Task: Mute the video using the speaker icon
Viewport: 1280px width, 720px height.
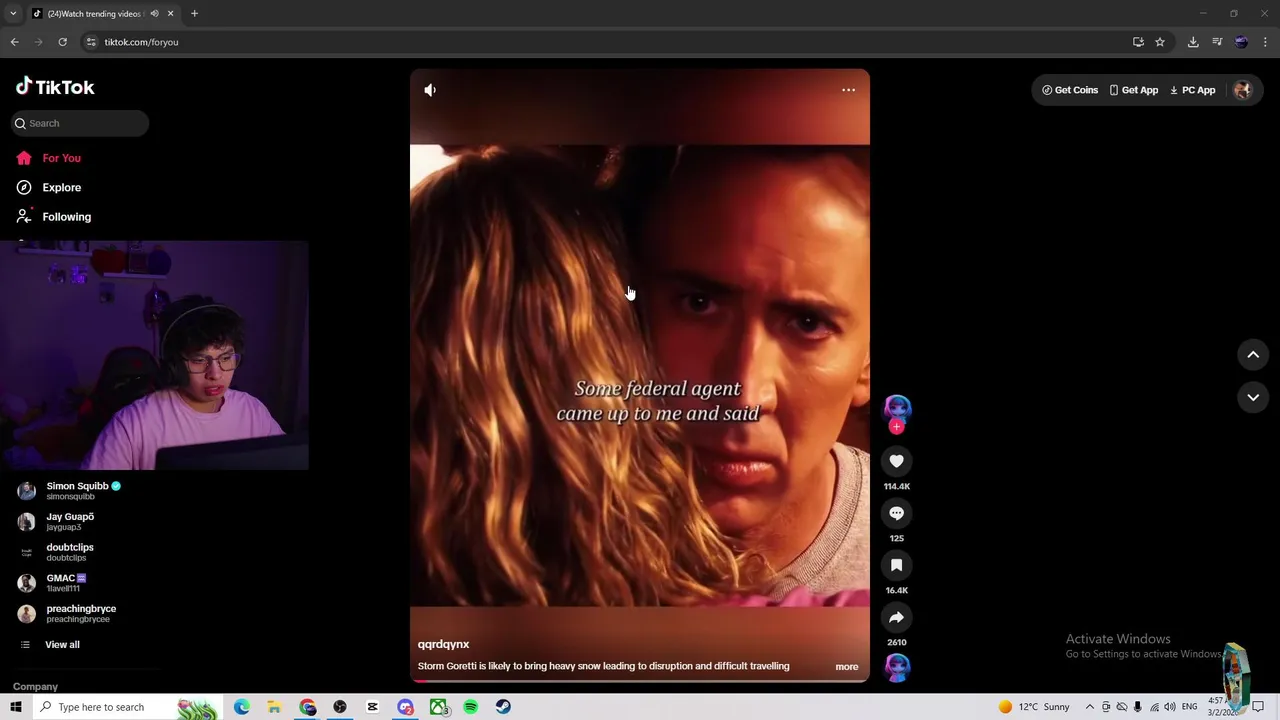Action: (x=430, y=90)
